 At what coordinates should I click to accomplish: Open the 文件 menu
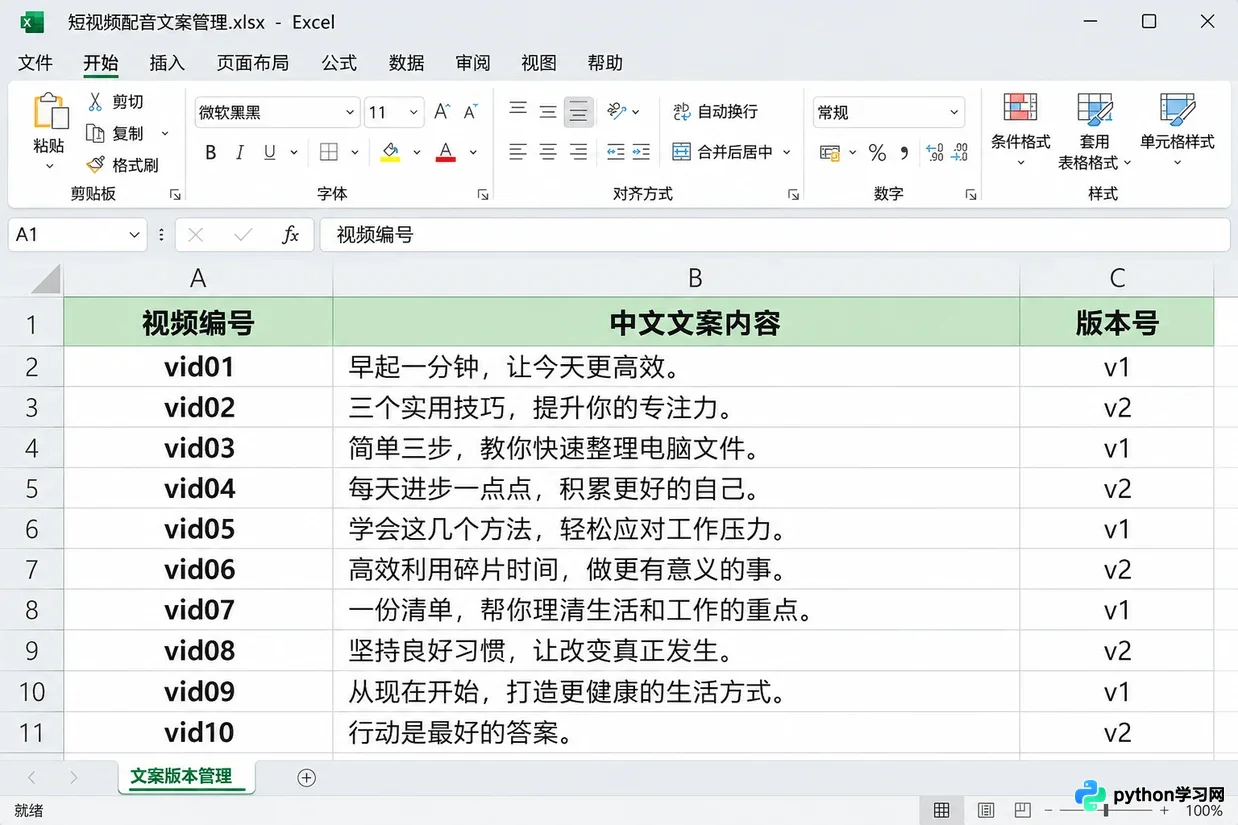tap(35, 63)
